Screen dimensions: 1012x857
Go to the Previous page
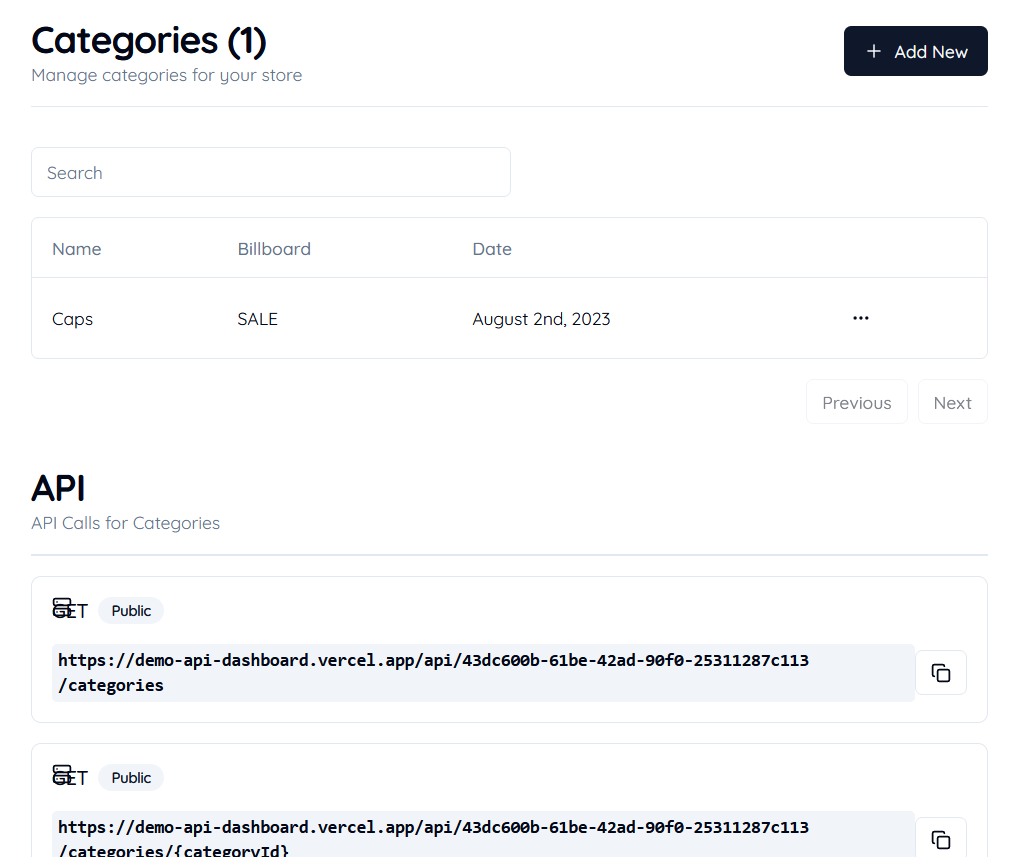pos(856,402)
